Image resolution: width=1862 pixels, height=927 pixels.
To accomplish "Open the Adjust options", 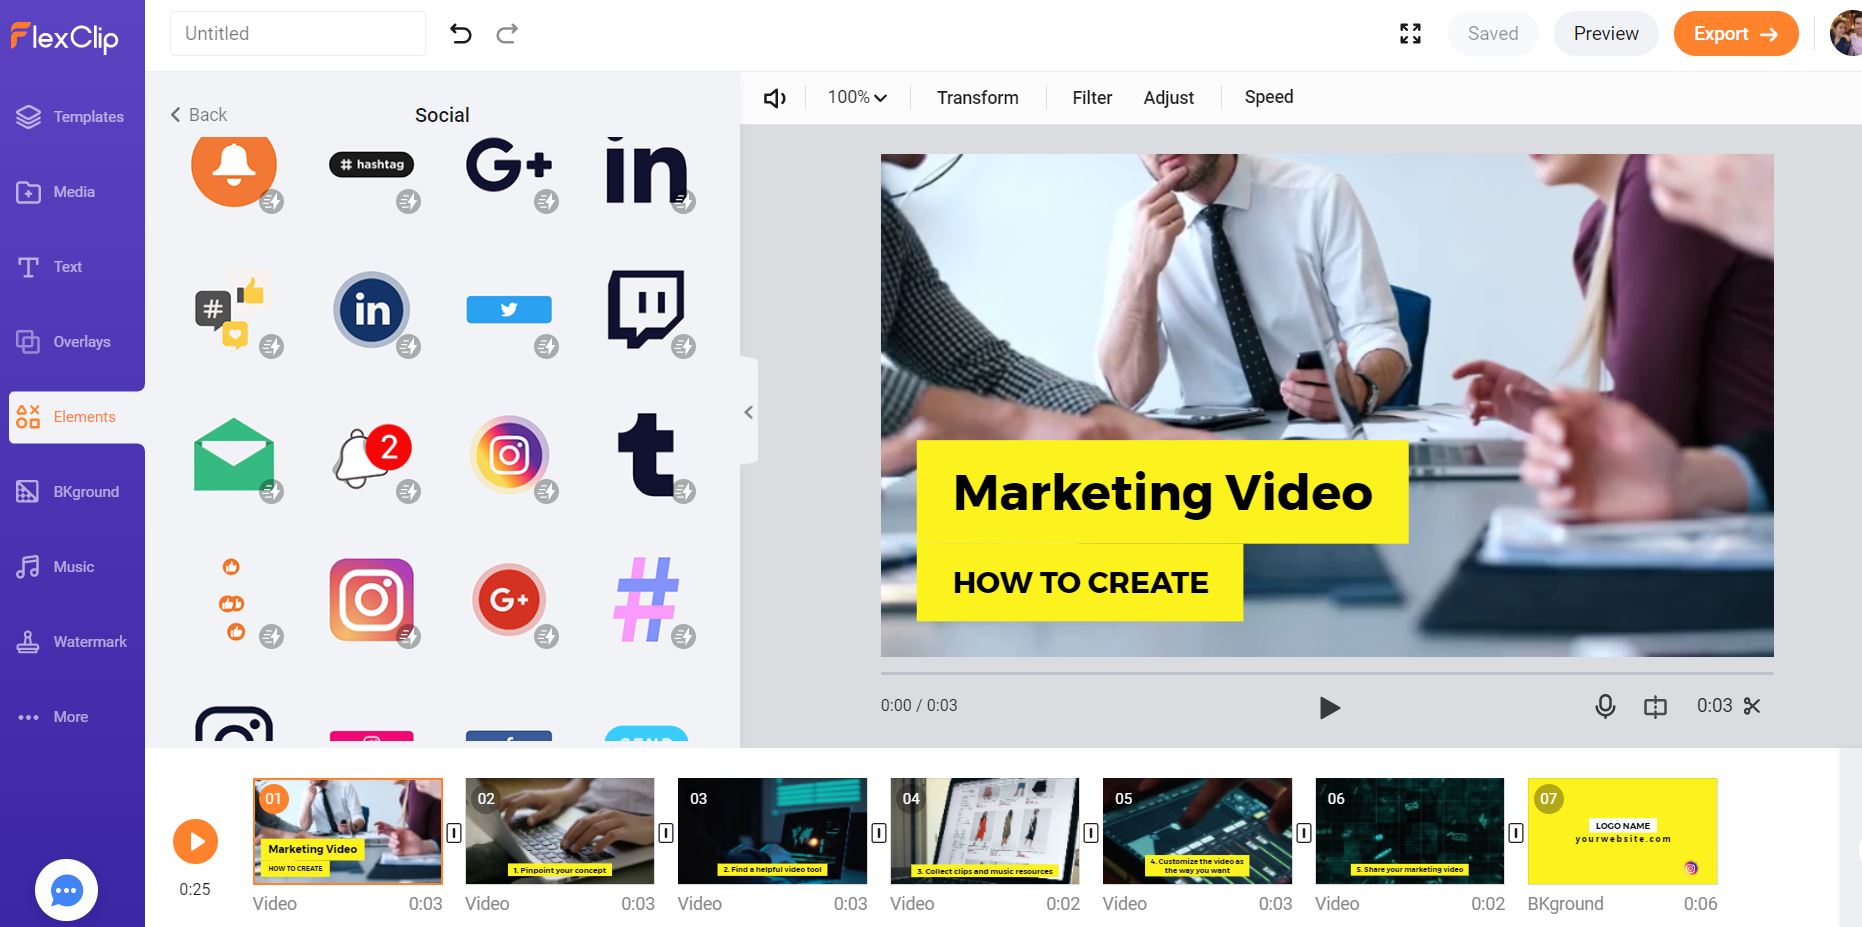I will (1169, 97).
